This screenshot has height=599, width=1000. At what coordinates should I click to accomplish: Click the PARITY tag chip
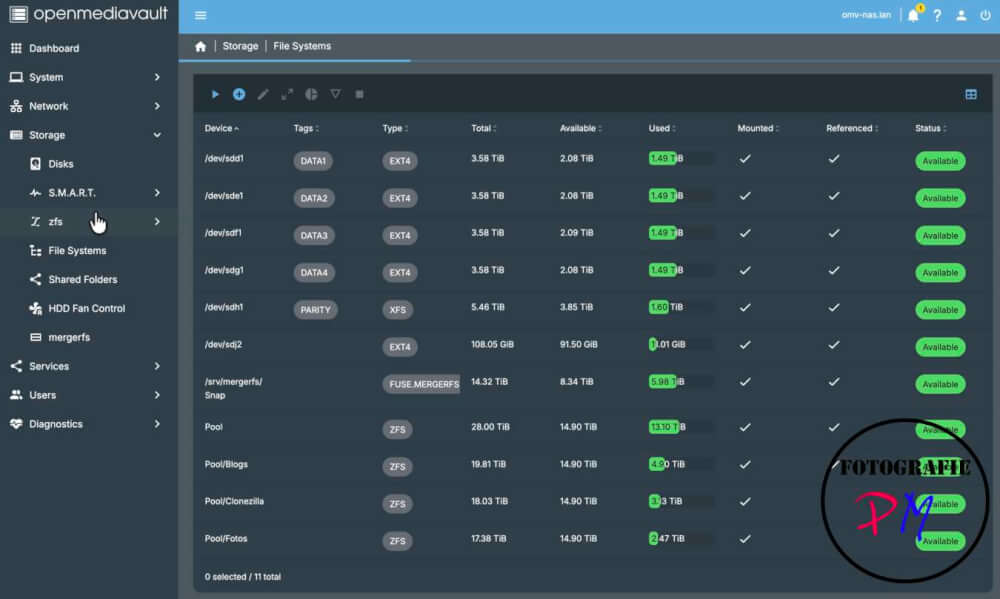pyautogui.click(x=315, y=310)
